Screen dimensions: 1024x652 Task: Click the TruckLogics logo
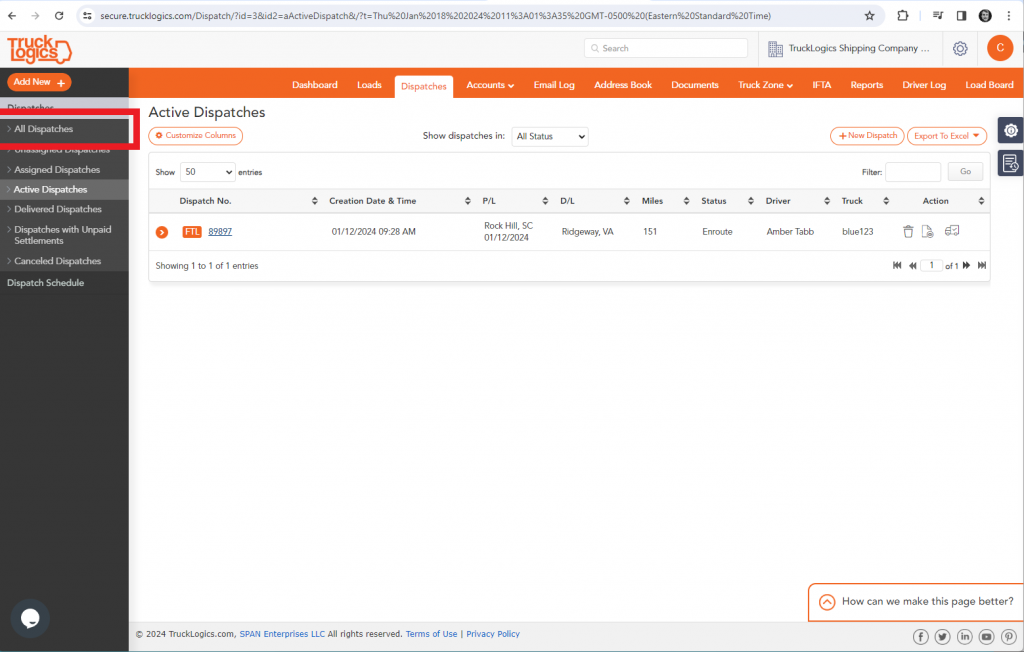click(39, 50)
